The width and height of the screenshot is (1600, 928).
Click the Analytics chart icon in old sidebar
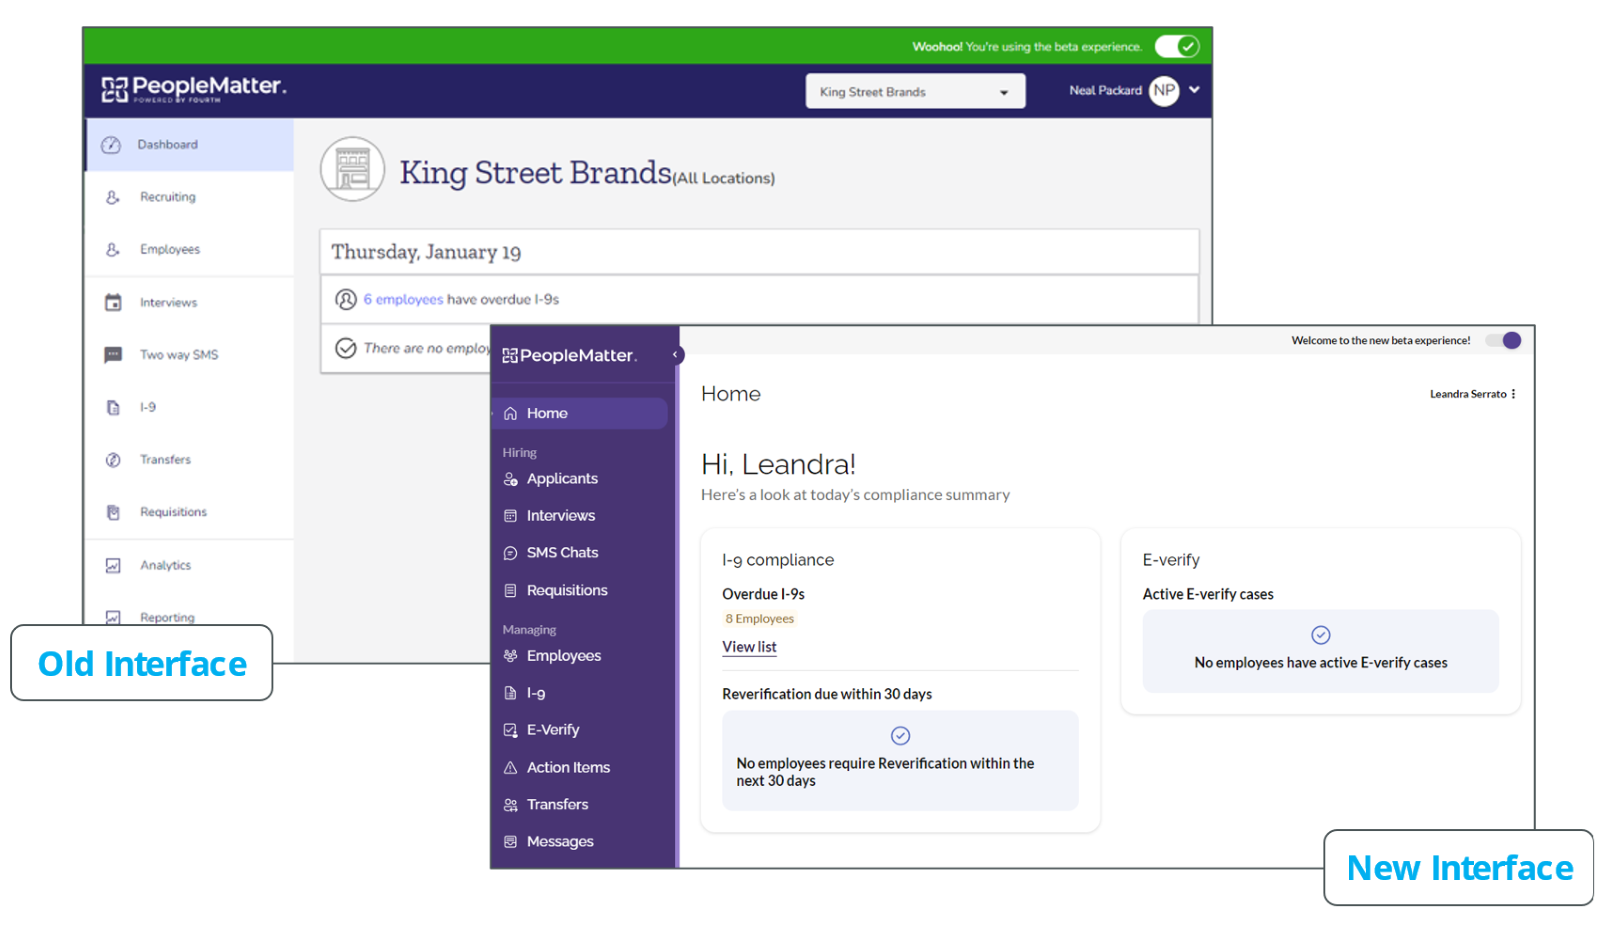(113, 565)
